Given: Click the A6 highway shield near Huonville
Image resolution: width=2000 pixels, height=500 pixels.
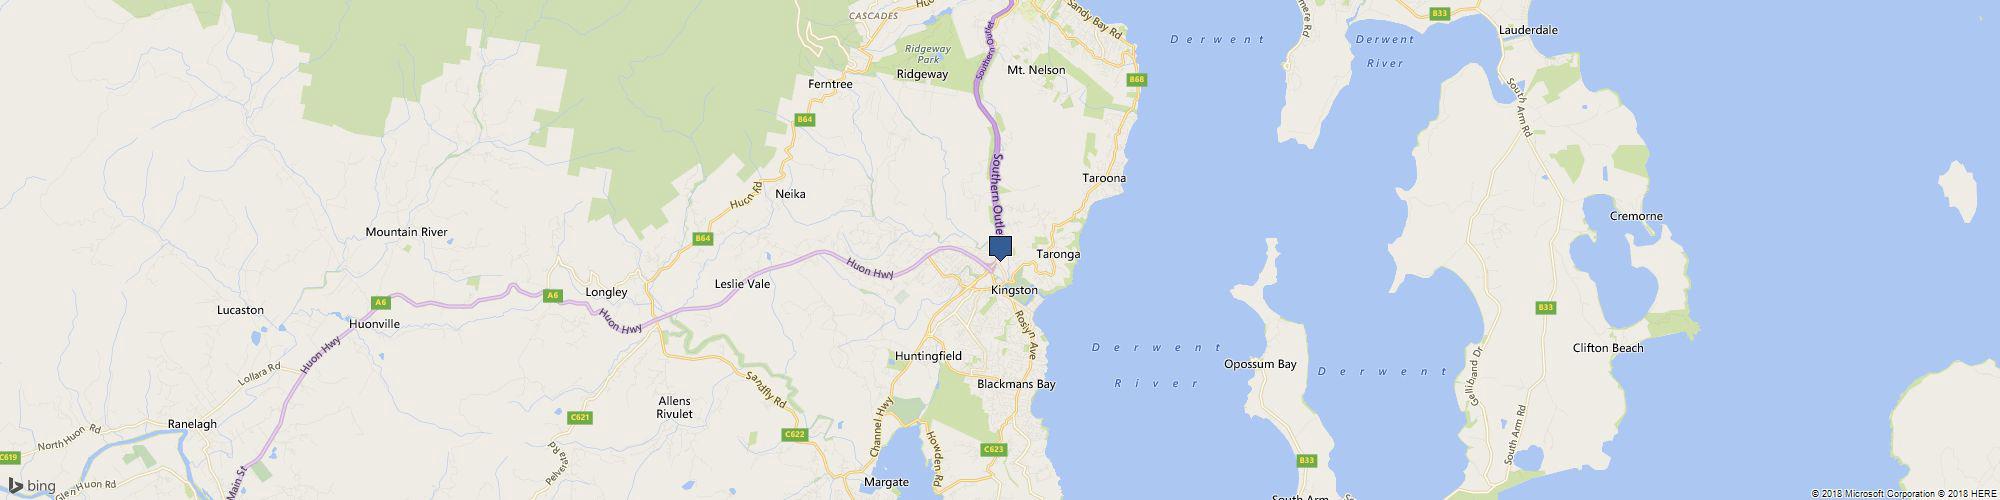Looking at the screenshot, I should pyautogui.click(x=380, y=302).
